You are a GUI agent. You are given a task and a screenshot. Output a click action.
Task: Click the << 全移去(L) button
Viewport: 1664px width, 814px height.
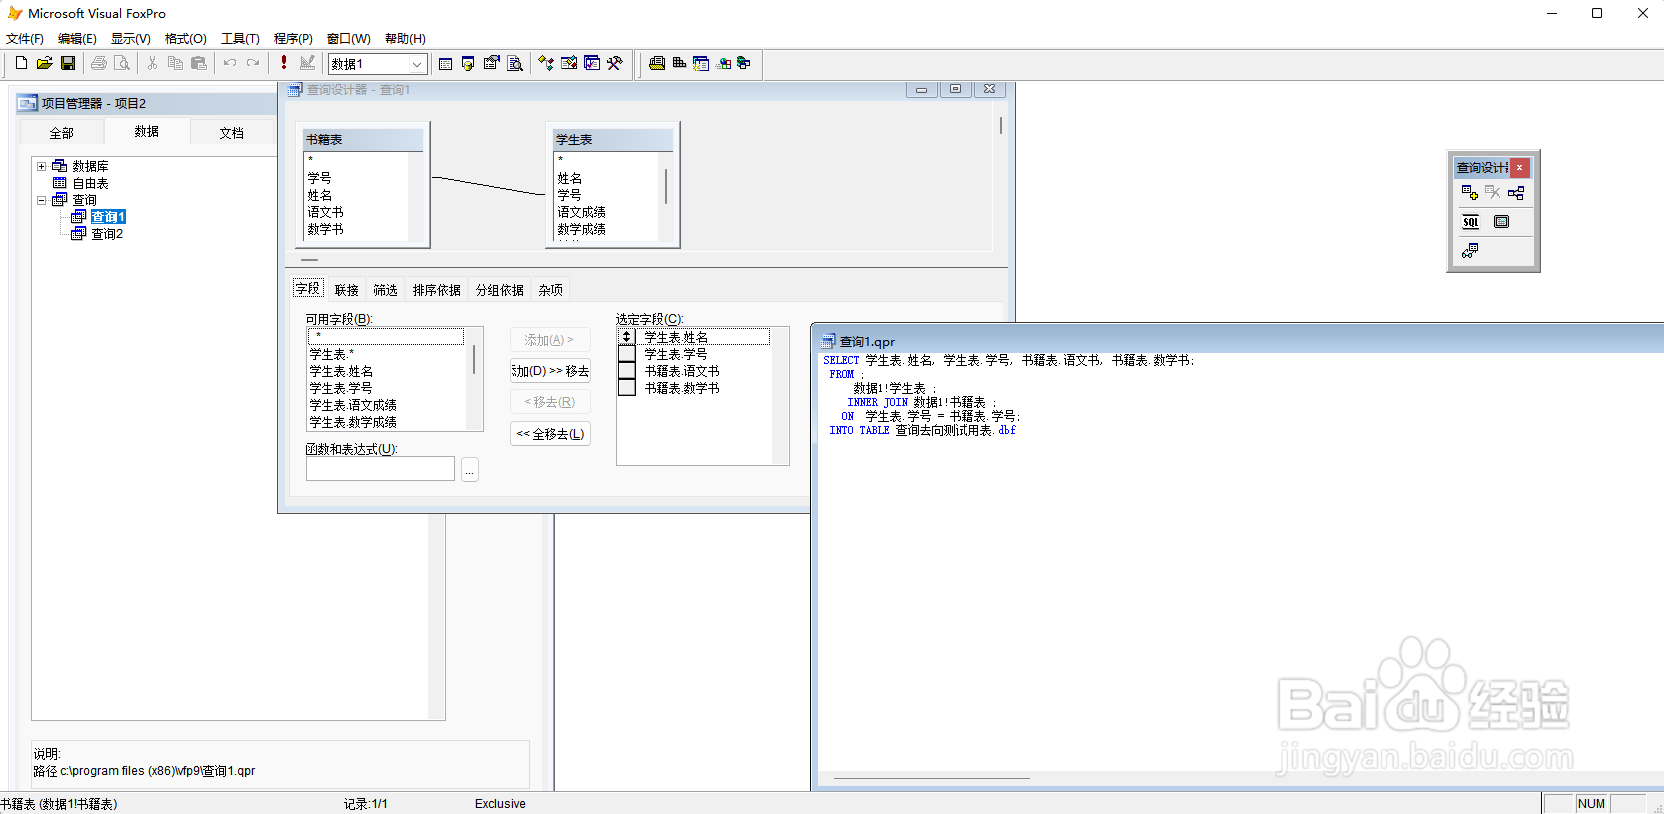pos(550,434)
